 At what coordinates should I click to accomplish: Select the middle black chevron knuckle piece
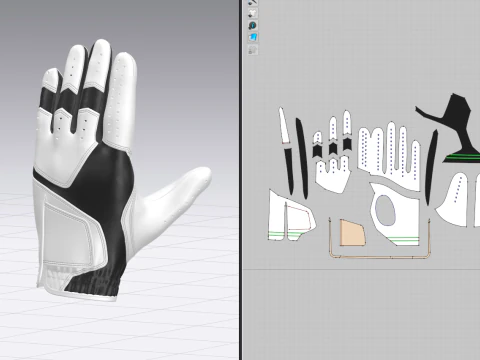click(x=332, y=148)
